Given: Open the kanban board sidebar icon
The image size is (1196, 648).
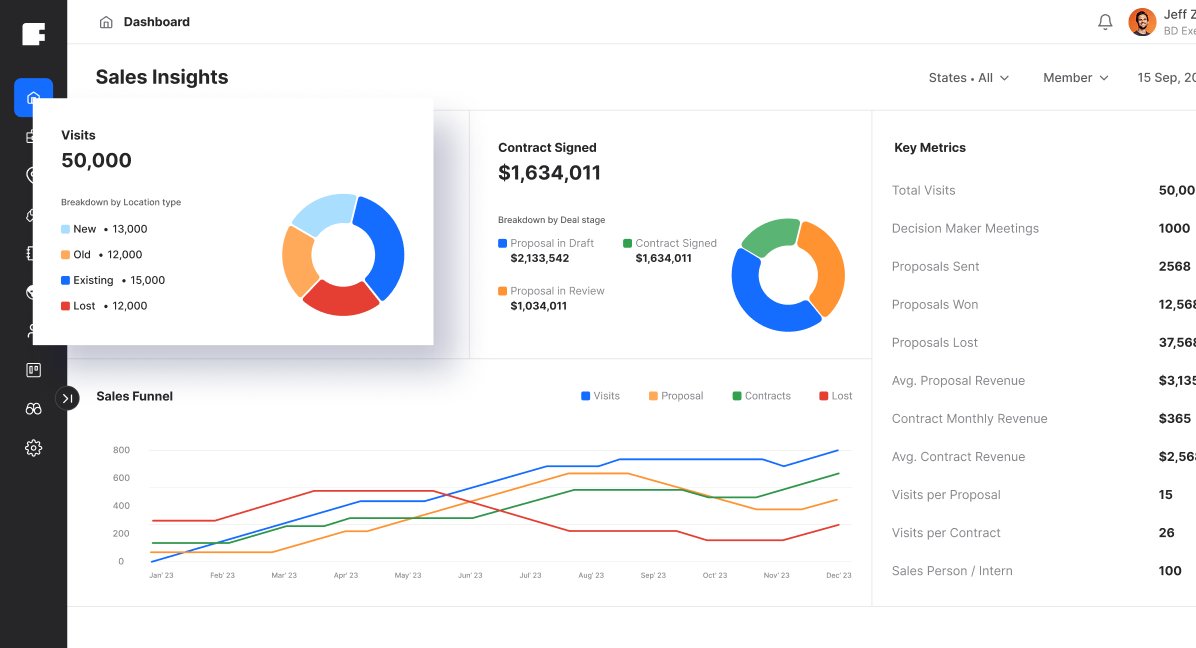Looking at the screenshot, I should (33, 370).
